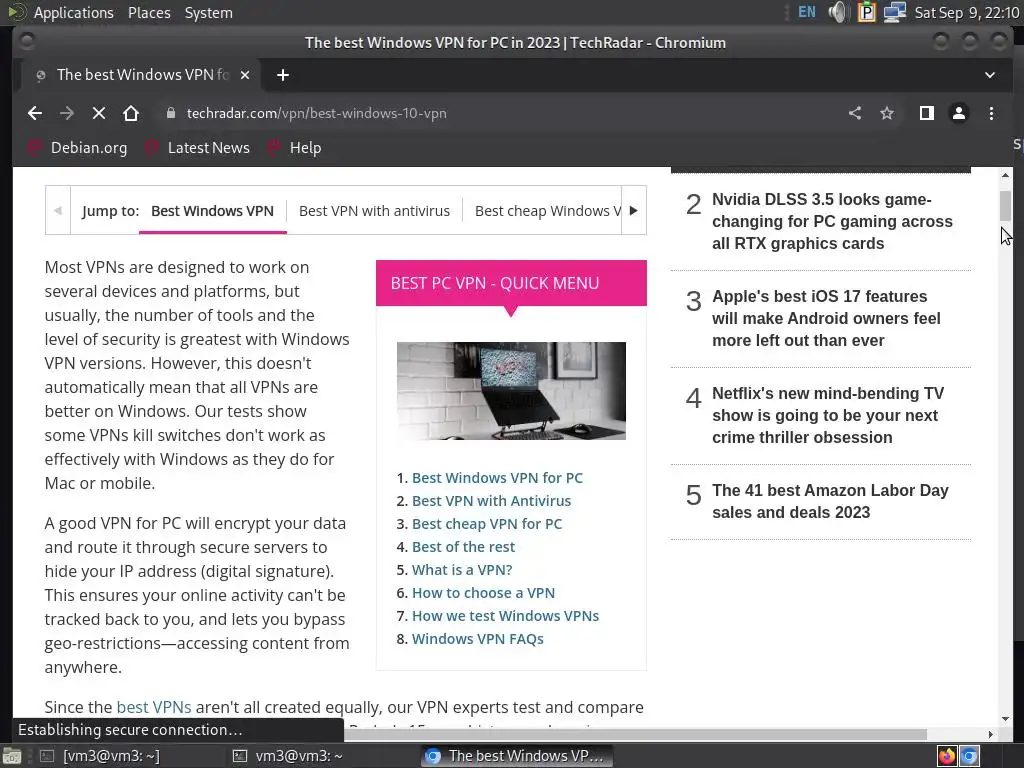Click the page scroll-up arrow
The width and height of the screenshot is (1024, 768).
pyautogui.click(x=1005, y=175)
